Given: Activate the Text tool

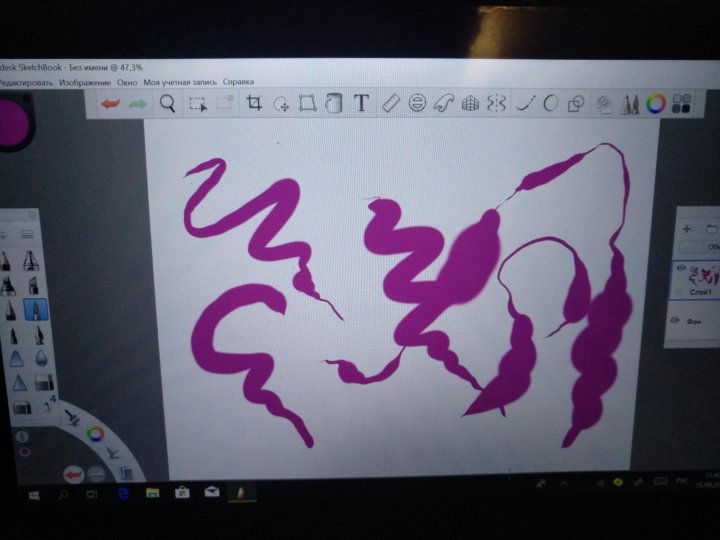Looking at the screenshot, I should point(361,103).
